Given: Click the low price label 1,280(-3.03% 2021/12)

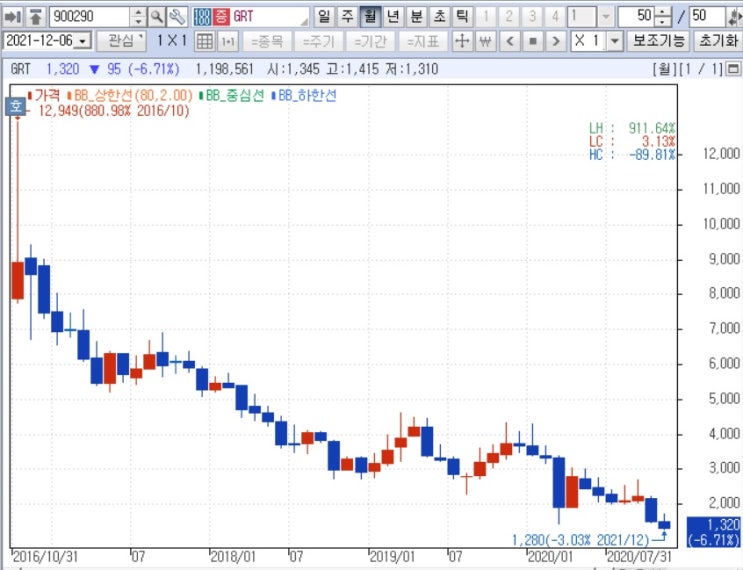Looking at the screenshot, I should click(581, 540).
